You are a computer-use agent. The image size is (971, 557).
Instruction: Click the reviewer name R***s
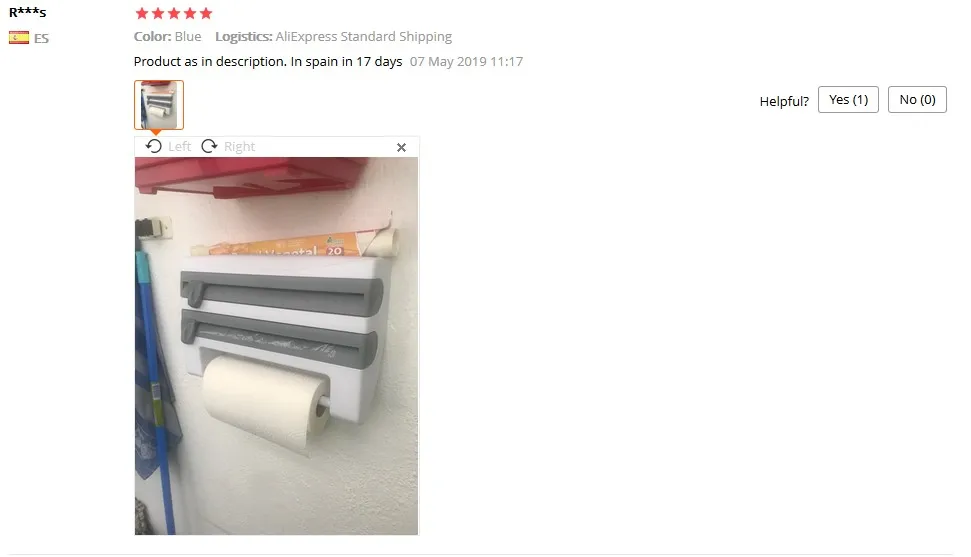pyautogui.click(x=27, y=12)
